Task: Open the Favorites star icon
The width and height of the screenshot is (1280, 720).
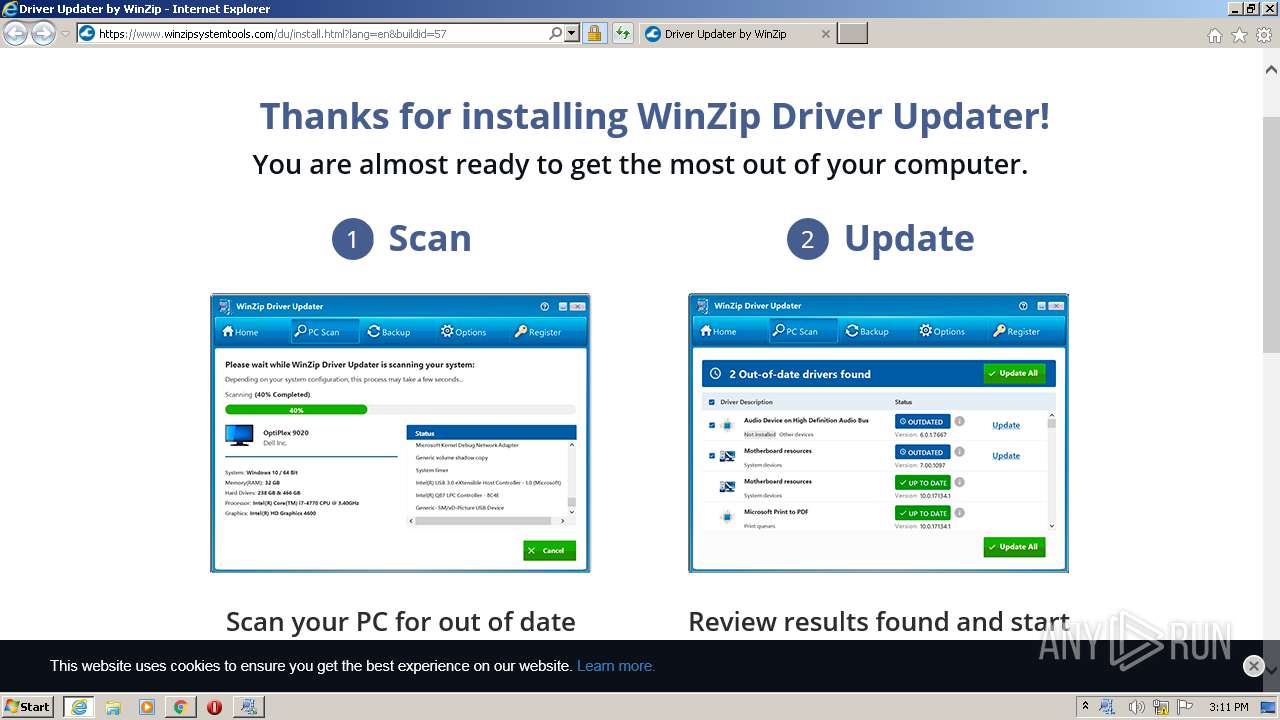Action: [1239, 35]
